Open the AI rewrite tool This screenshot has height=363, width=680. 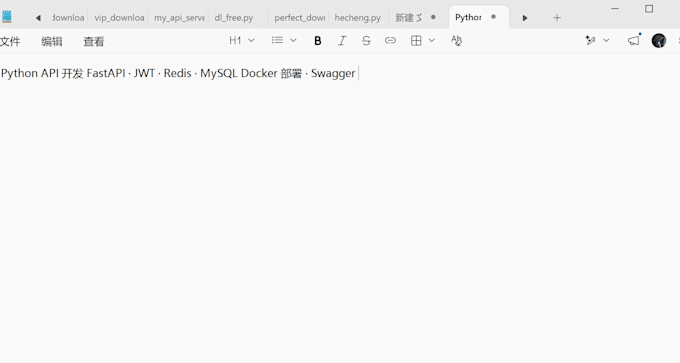pos(590,41)
